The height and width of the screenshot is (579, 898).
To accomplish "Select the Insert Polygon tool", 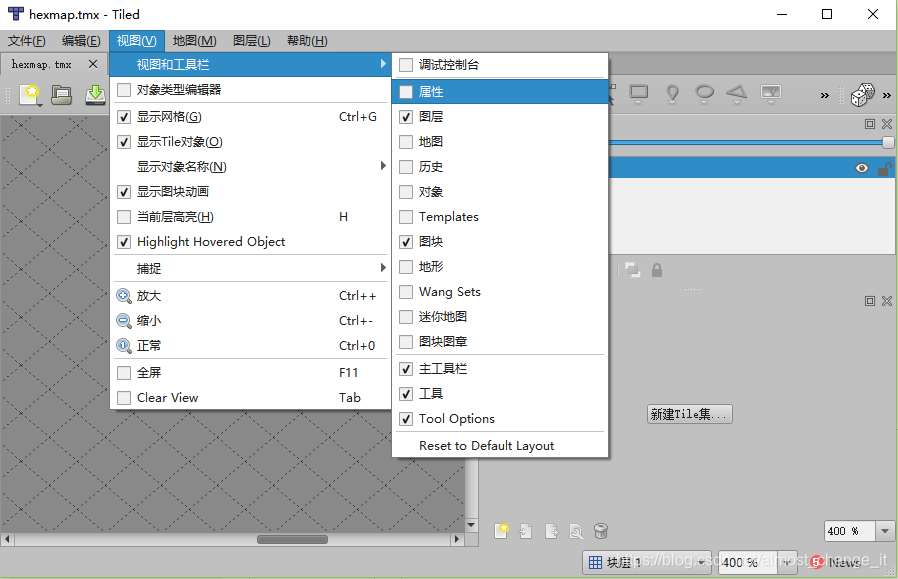I will coord(737,94).
